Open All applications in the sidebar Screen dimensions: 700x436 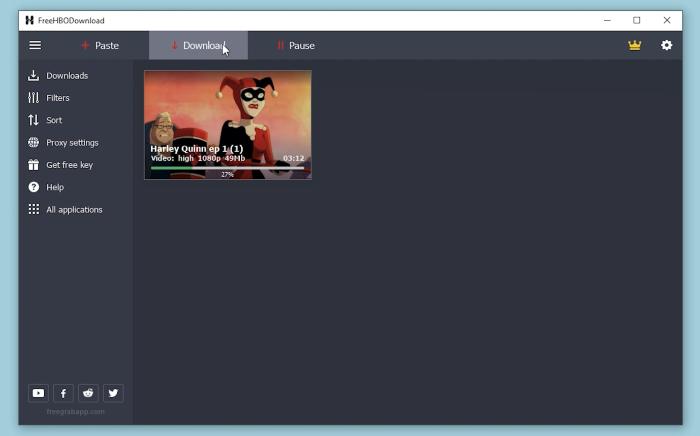click(65, 209)
